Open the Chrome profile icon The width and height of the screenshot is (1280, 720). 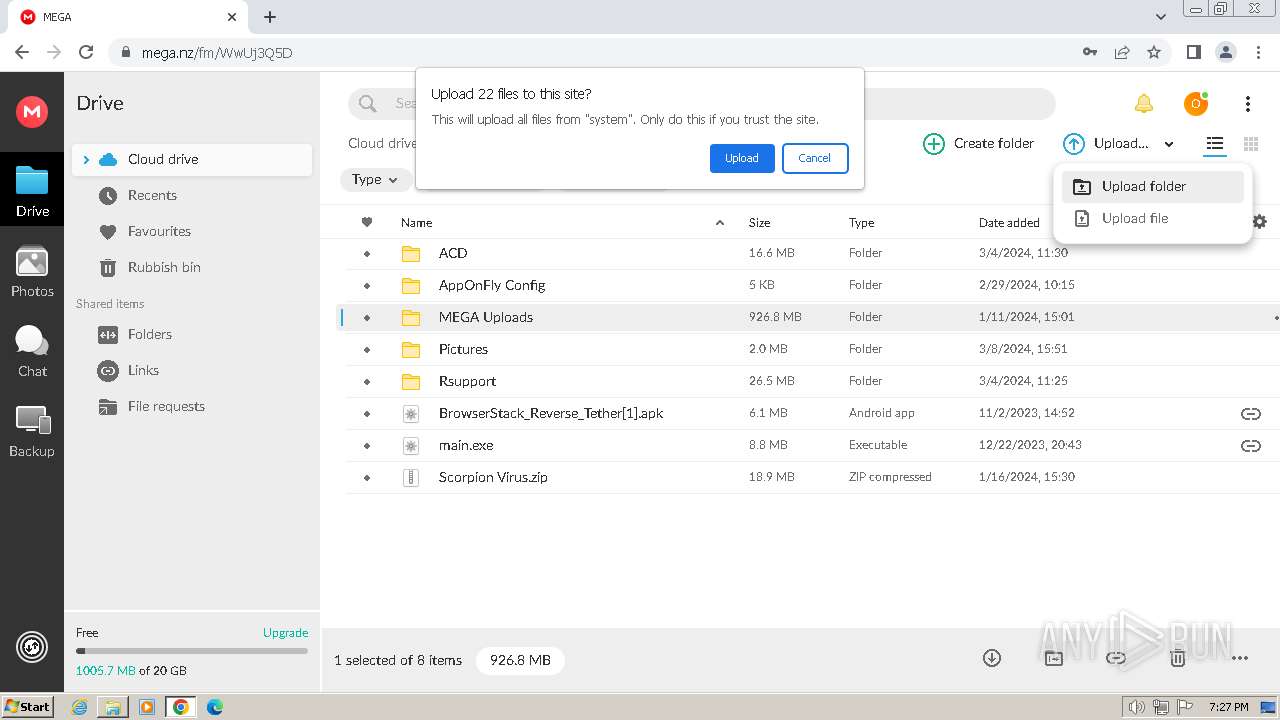(x=1225, y=52)
